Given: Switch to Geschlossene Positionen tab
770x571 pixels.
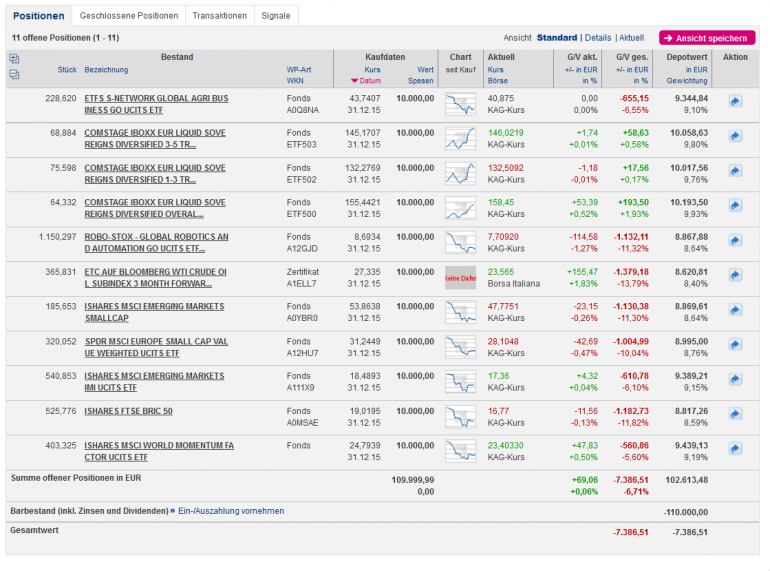Looking at the screenshot, I should 129,16.
